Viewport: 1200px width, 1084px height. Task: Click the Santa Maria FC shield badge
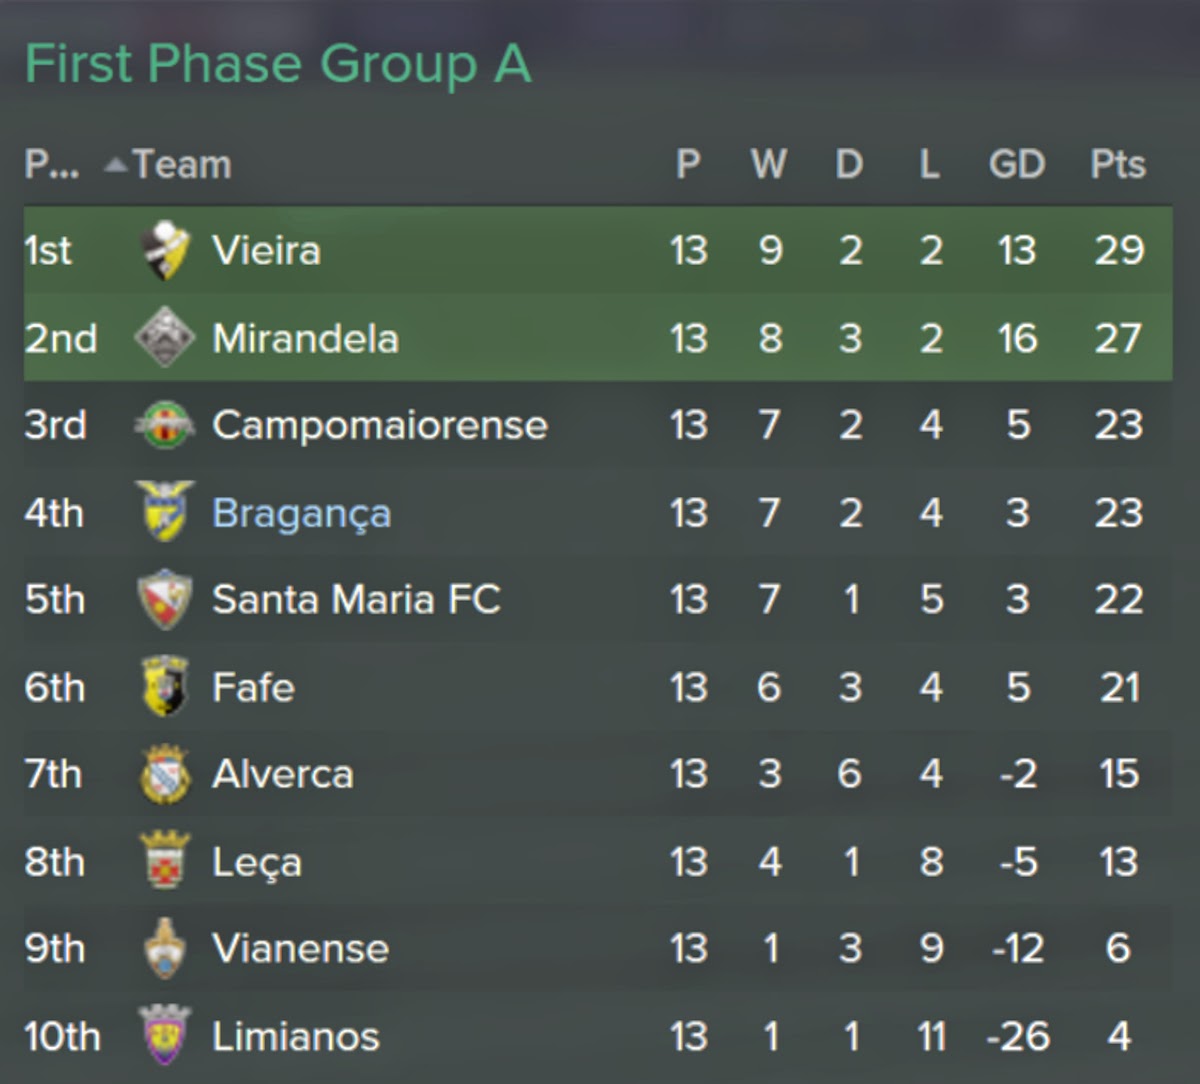165,600
